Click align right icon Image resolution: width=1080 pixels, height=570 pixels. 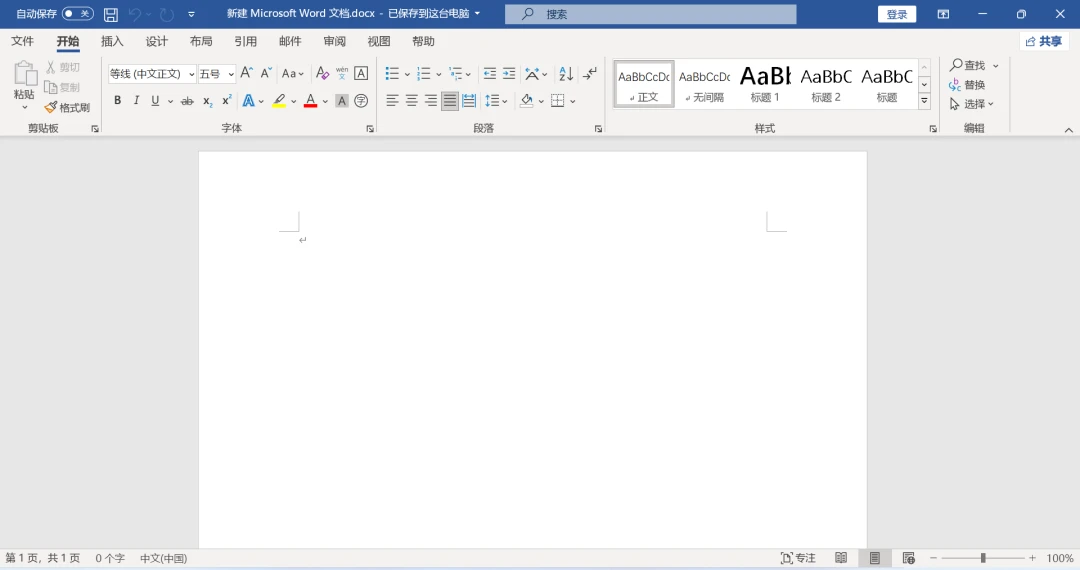click(430, 101)
